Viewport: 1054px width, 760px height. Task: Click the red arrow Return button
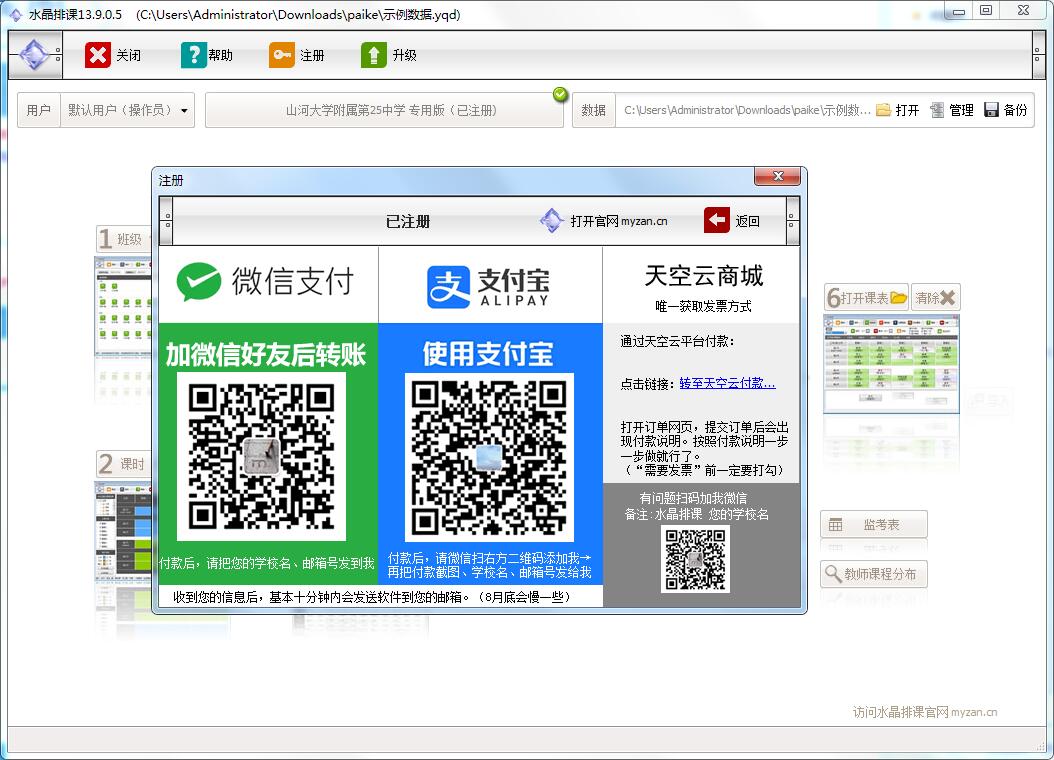point(731,220)
